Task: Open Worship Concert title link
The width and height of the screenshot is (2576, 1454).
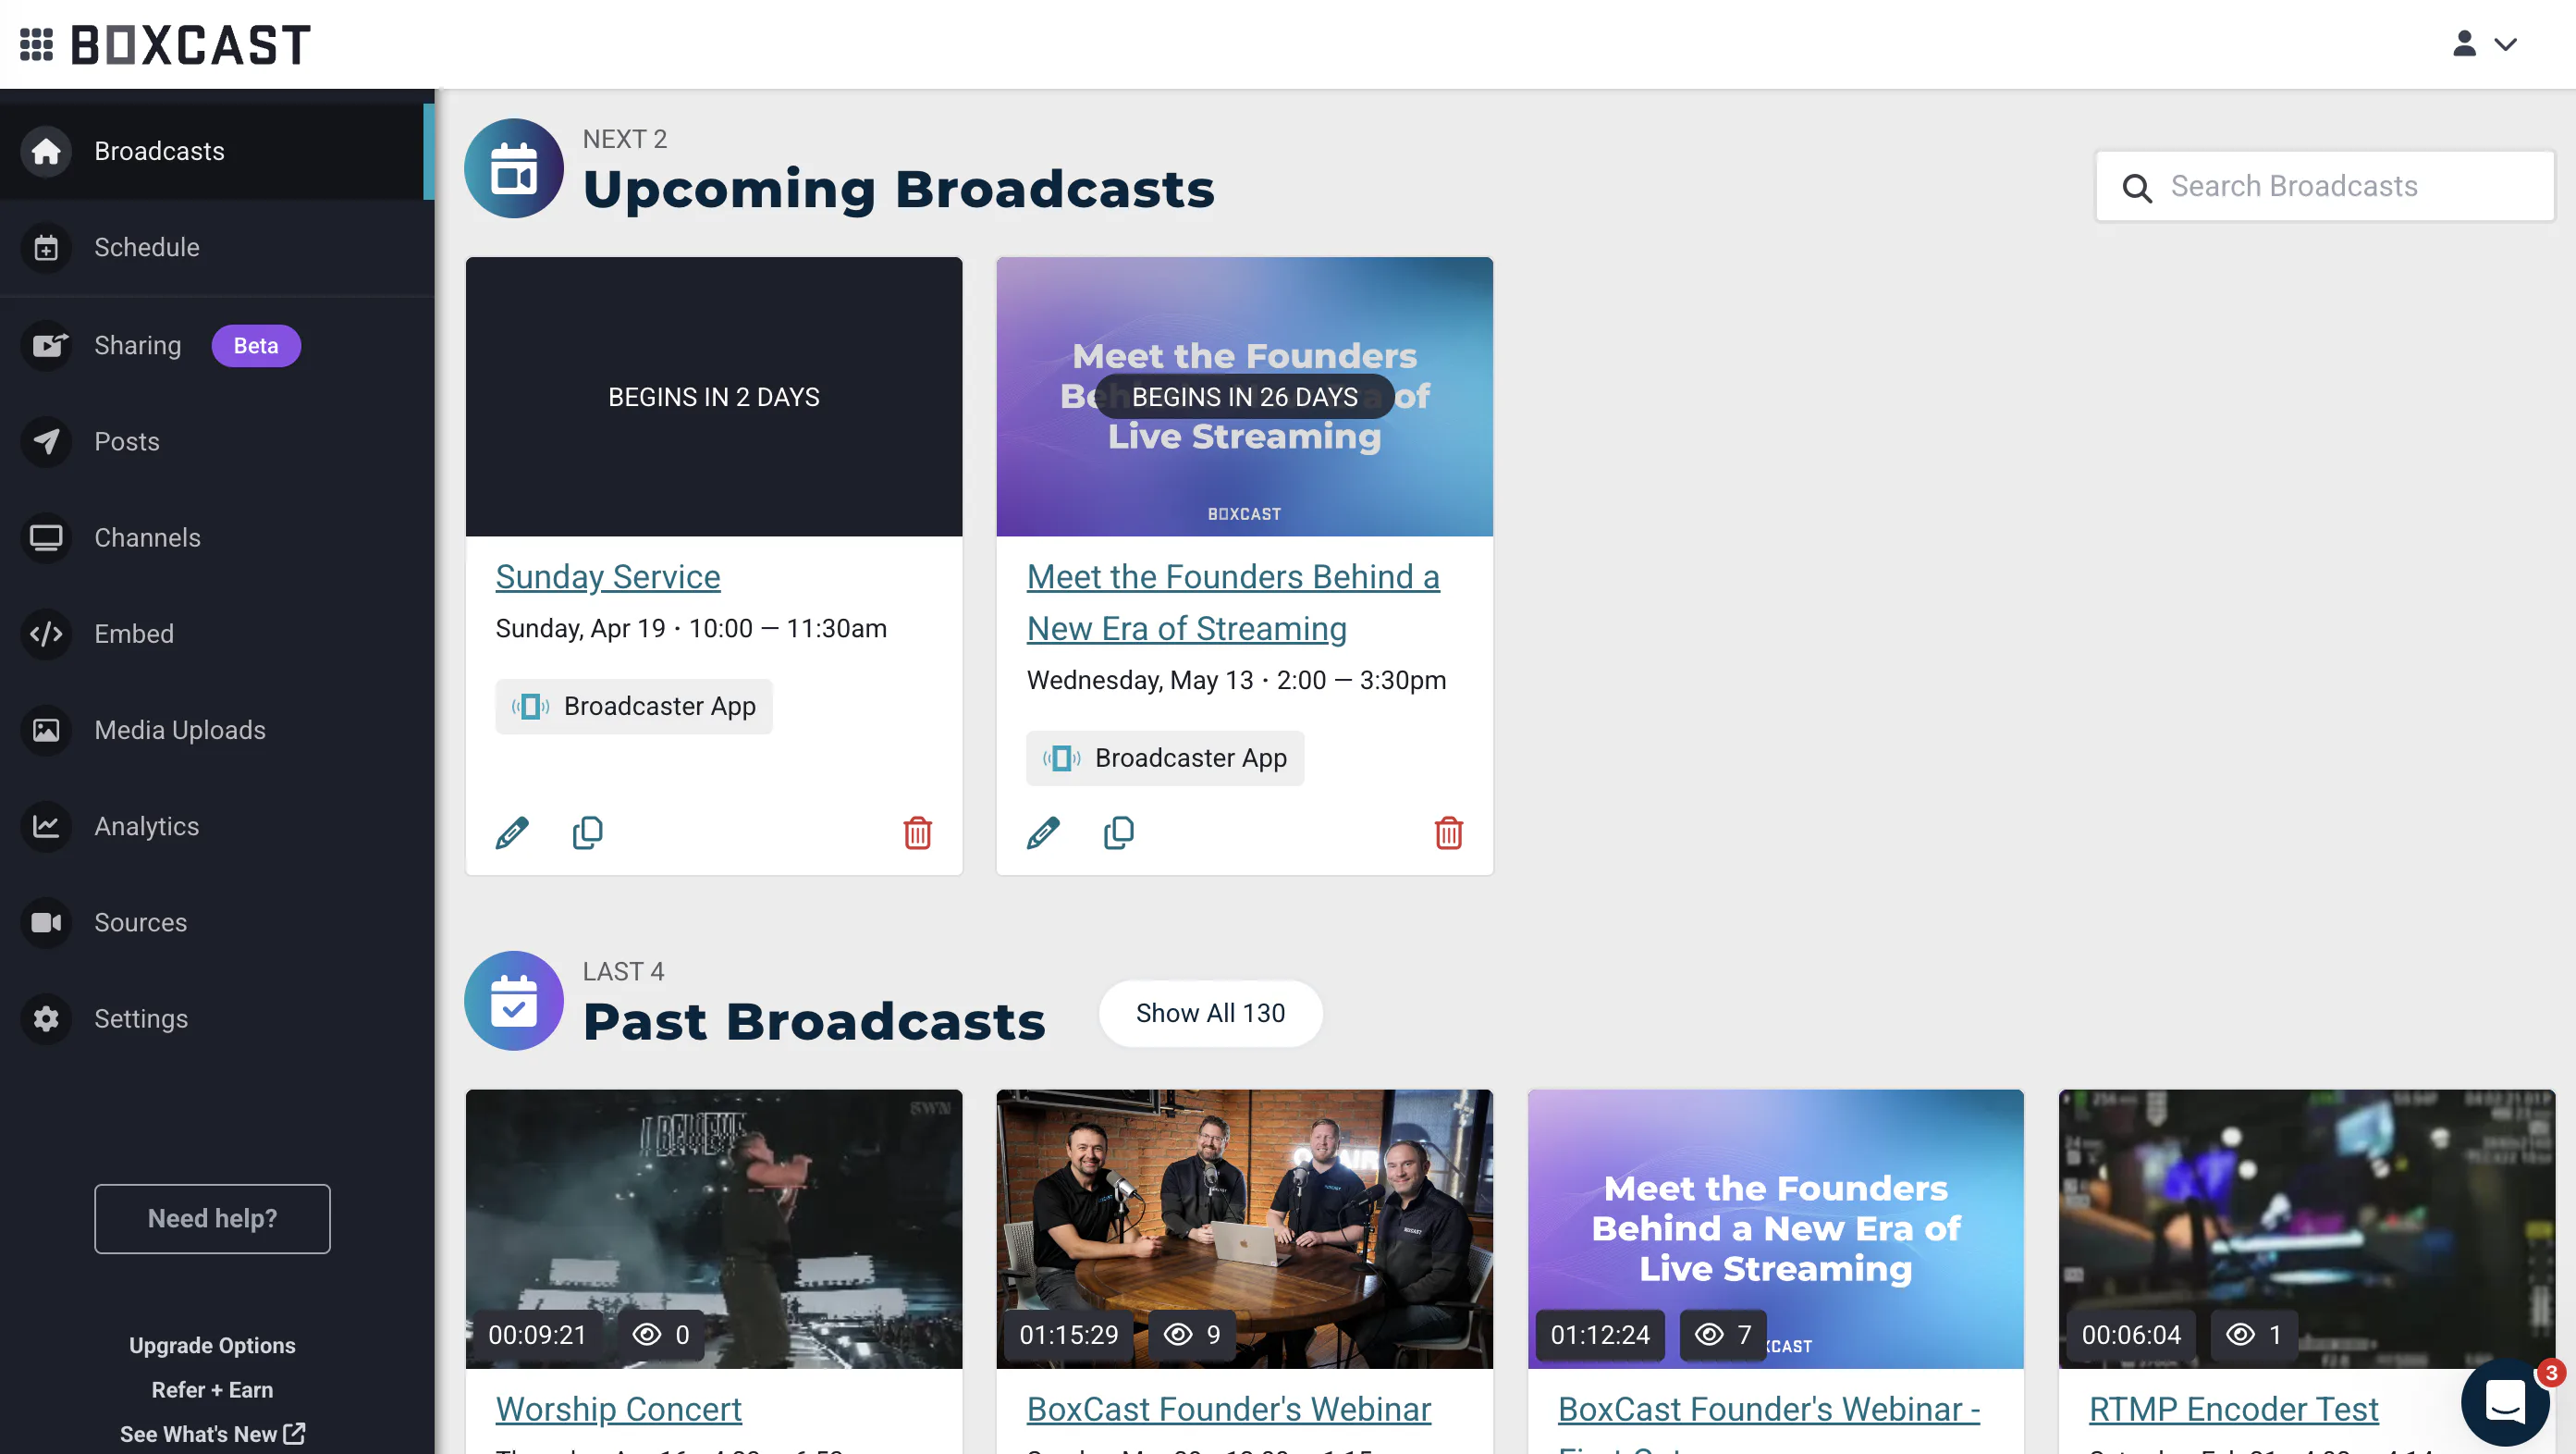Action: pos(619,1409)
